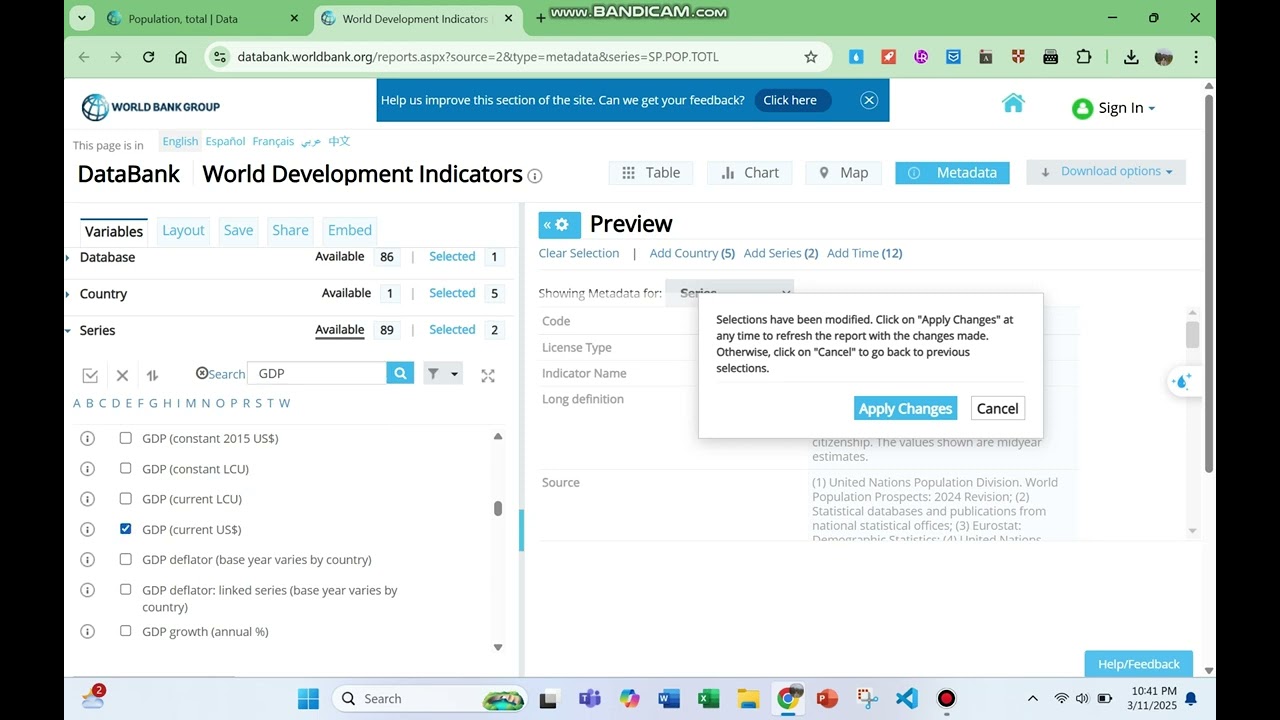The width and height of the screenshot is (1280, 720).
Task: Open info for GDP (constant LCU)
Action: tap(87, 469)
